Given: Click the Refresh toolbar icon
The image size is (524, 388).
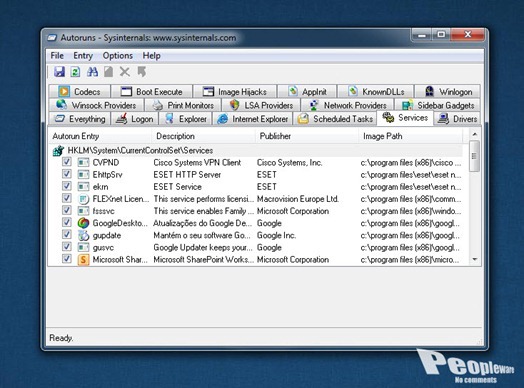Looking at the screenshot, I should coord(76,72).
